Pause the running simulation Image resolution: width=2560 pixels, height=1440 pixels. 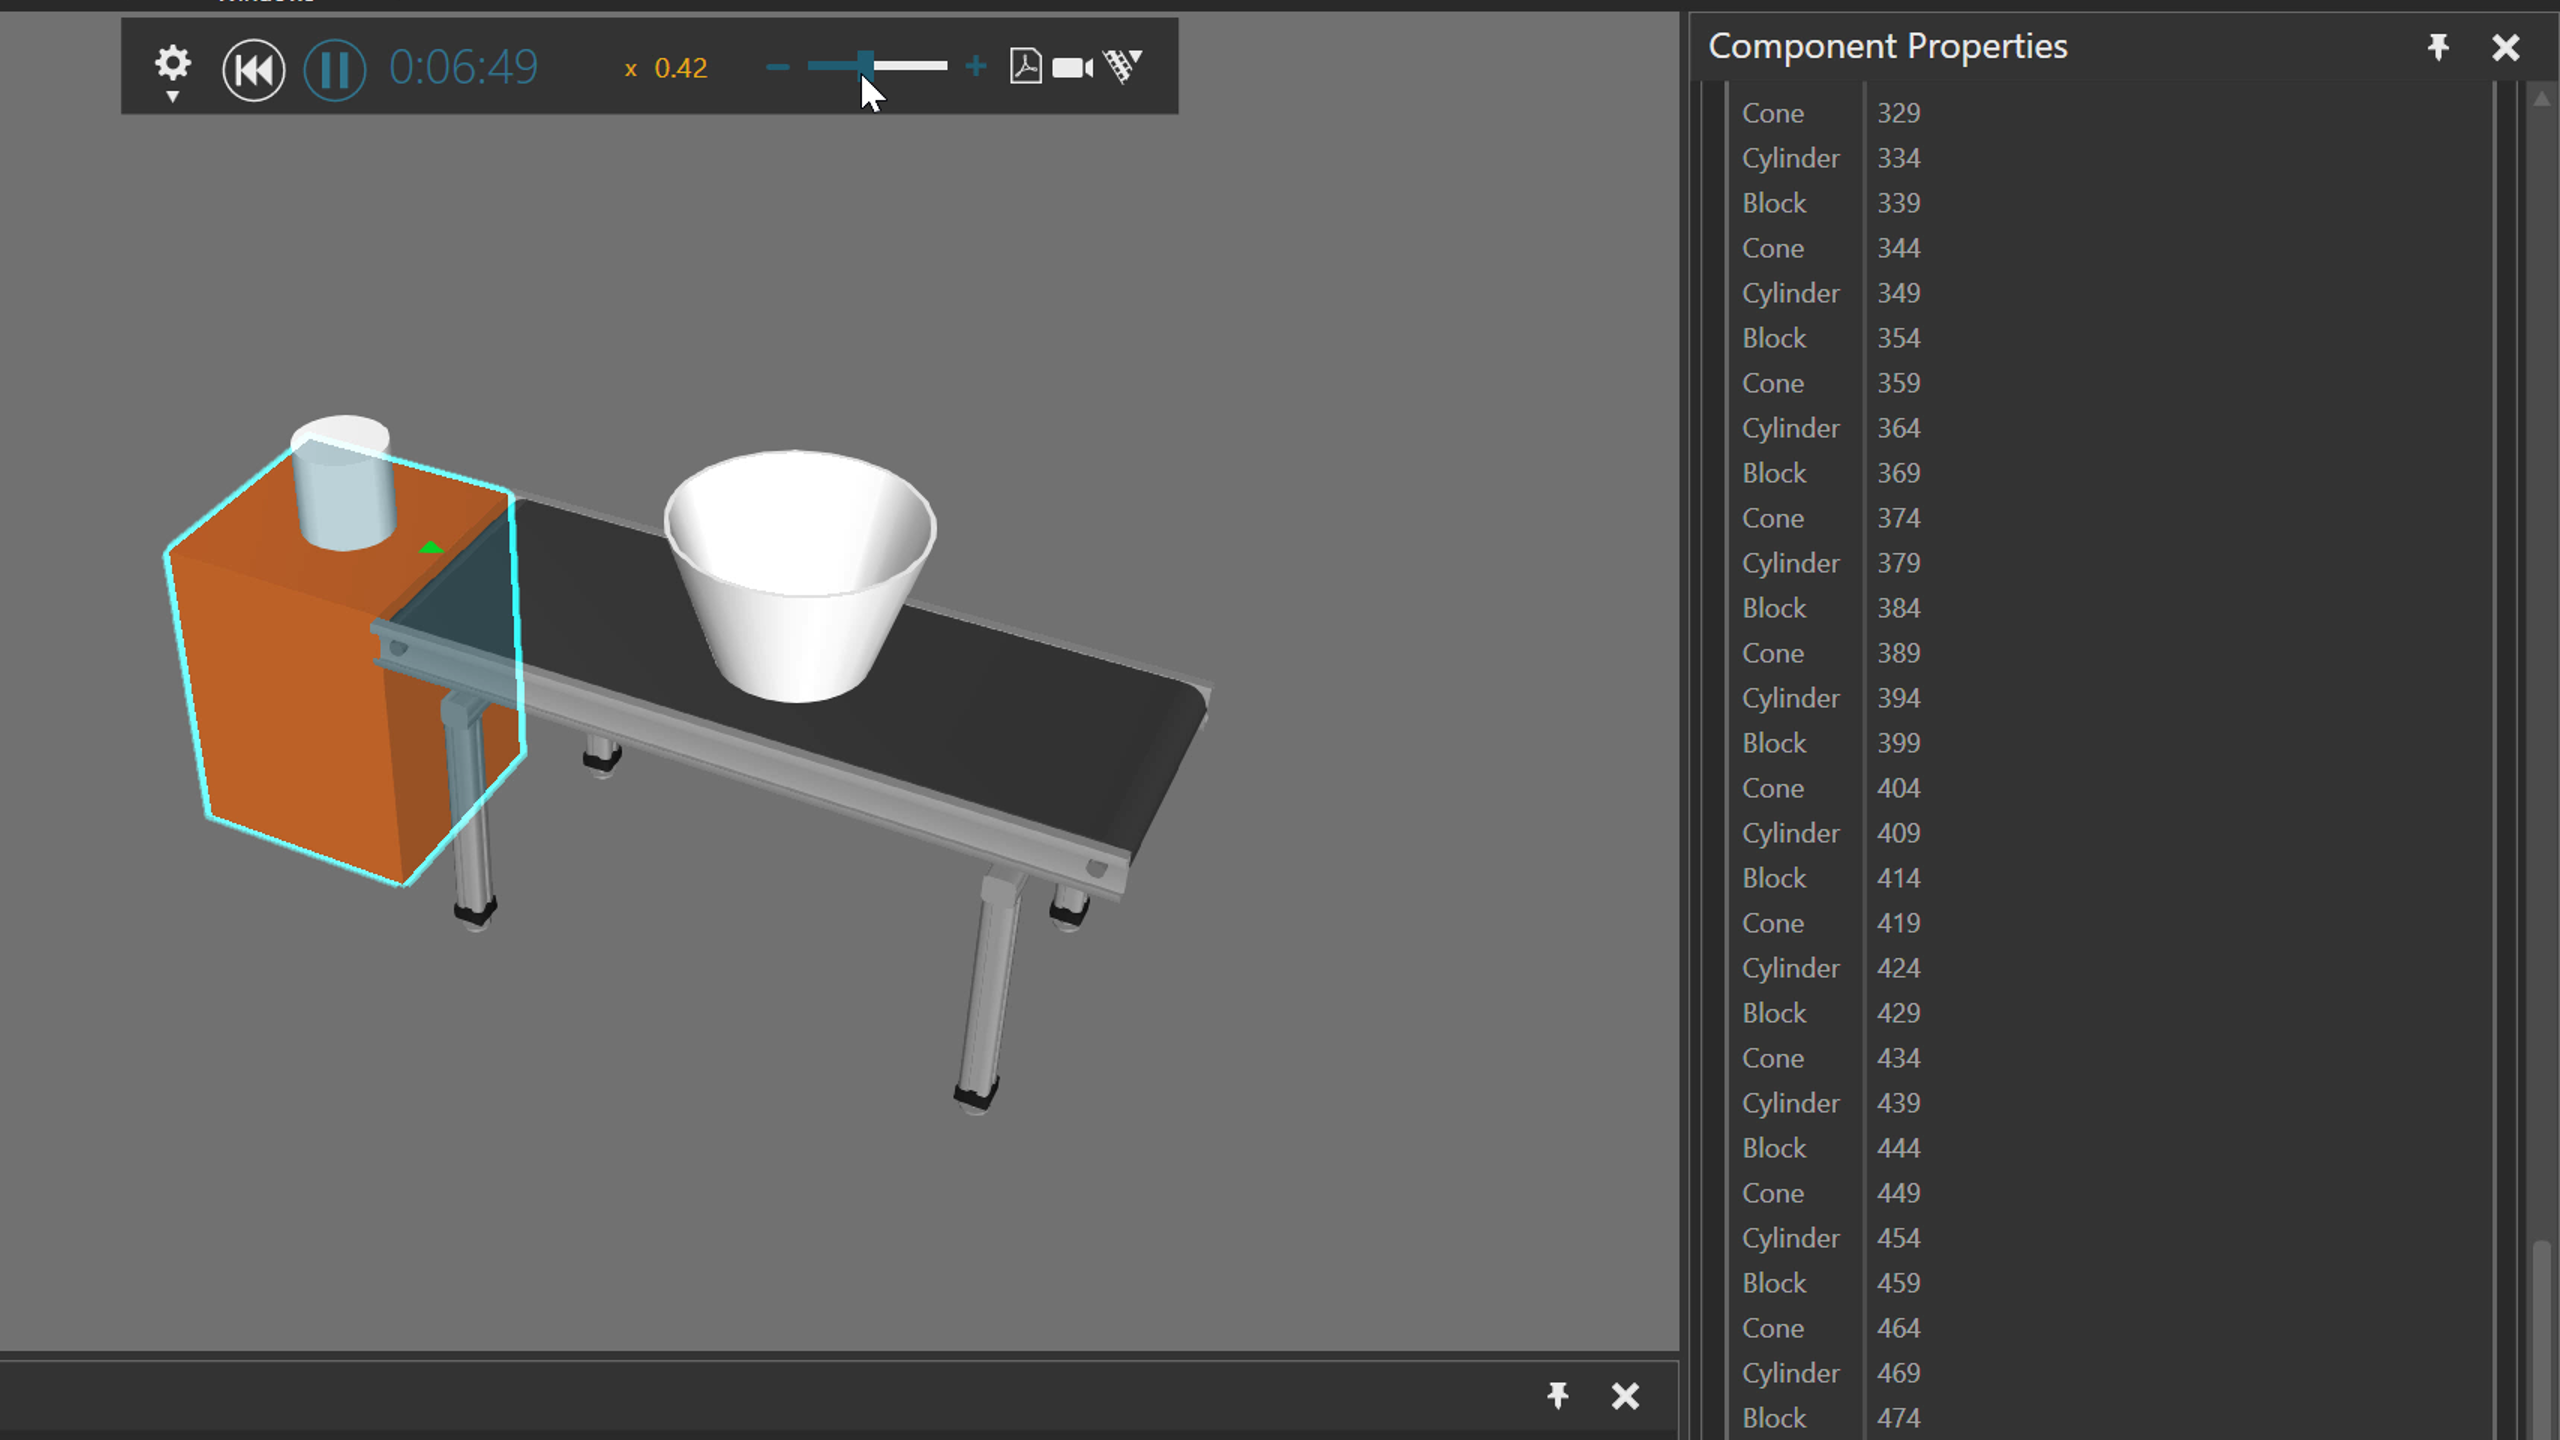point(334,70)
